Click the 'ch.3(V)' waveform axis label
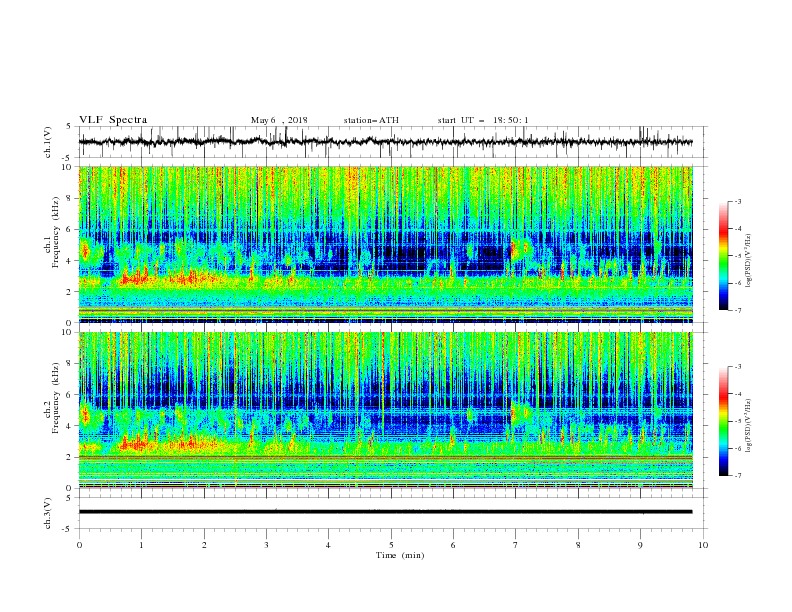The width and height of the screenshot is (792, 612). (x=48, y=513)
